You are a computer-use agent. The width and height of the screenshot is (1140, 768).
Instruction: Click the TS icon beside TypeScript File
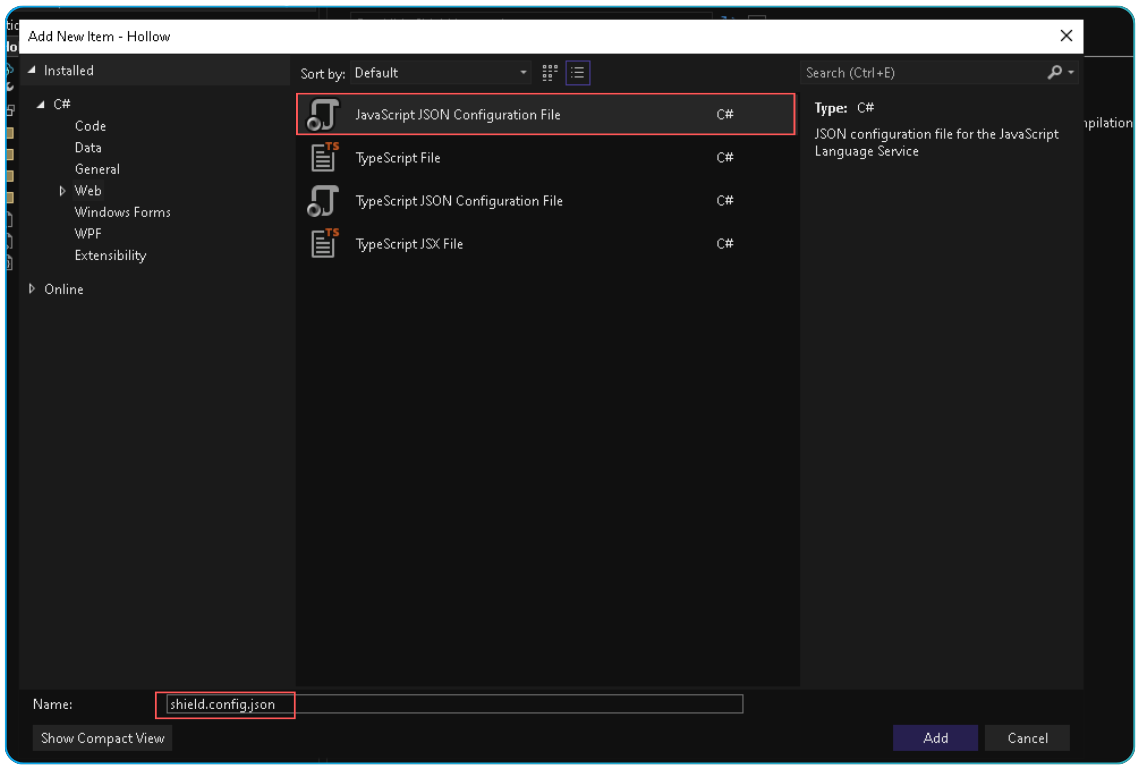322,157
